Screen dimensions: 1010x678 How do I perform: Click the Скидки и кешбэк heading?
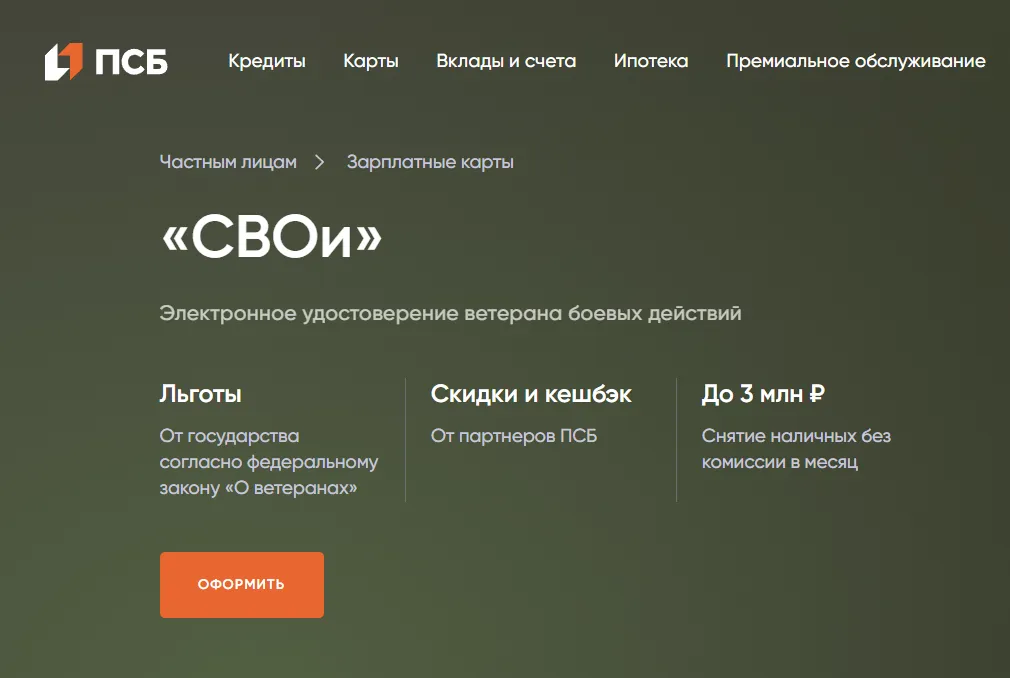click(531, 393)
